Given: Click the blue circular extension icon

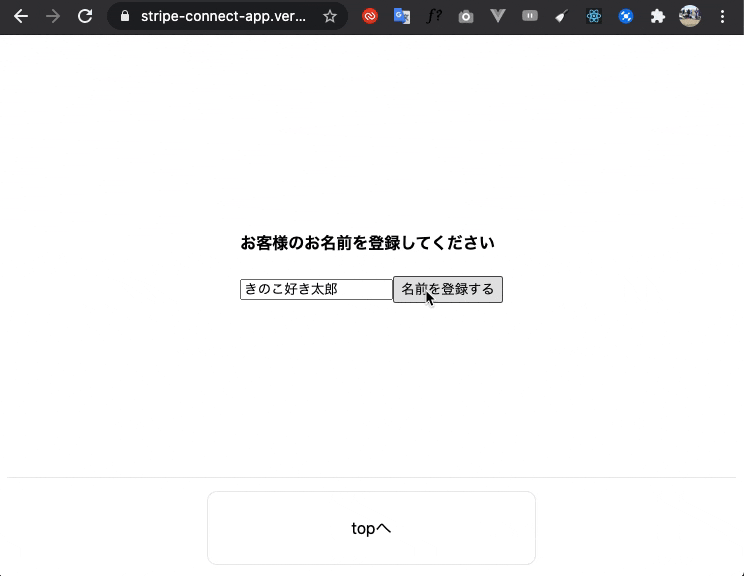Looking at the screenshot, I should click(x=626, y=17).
